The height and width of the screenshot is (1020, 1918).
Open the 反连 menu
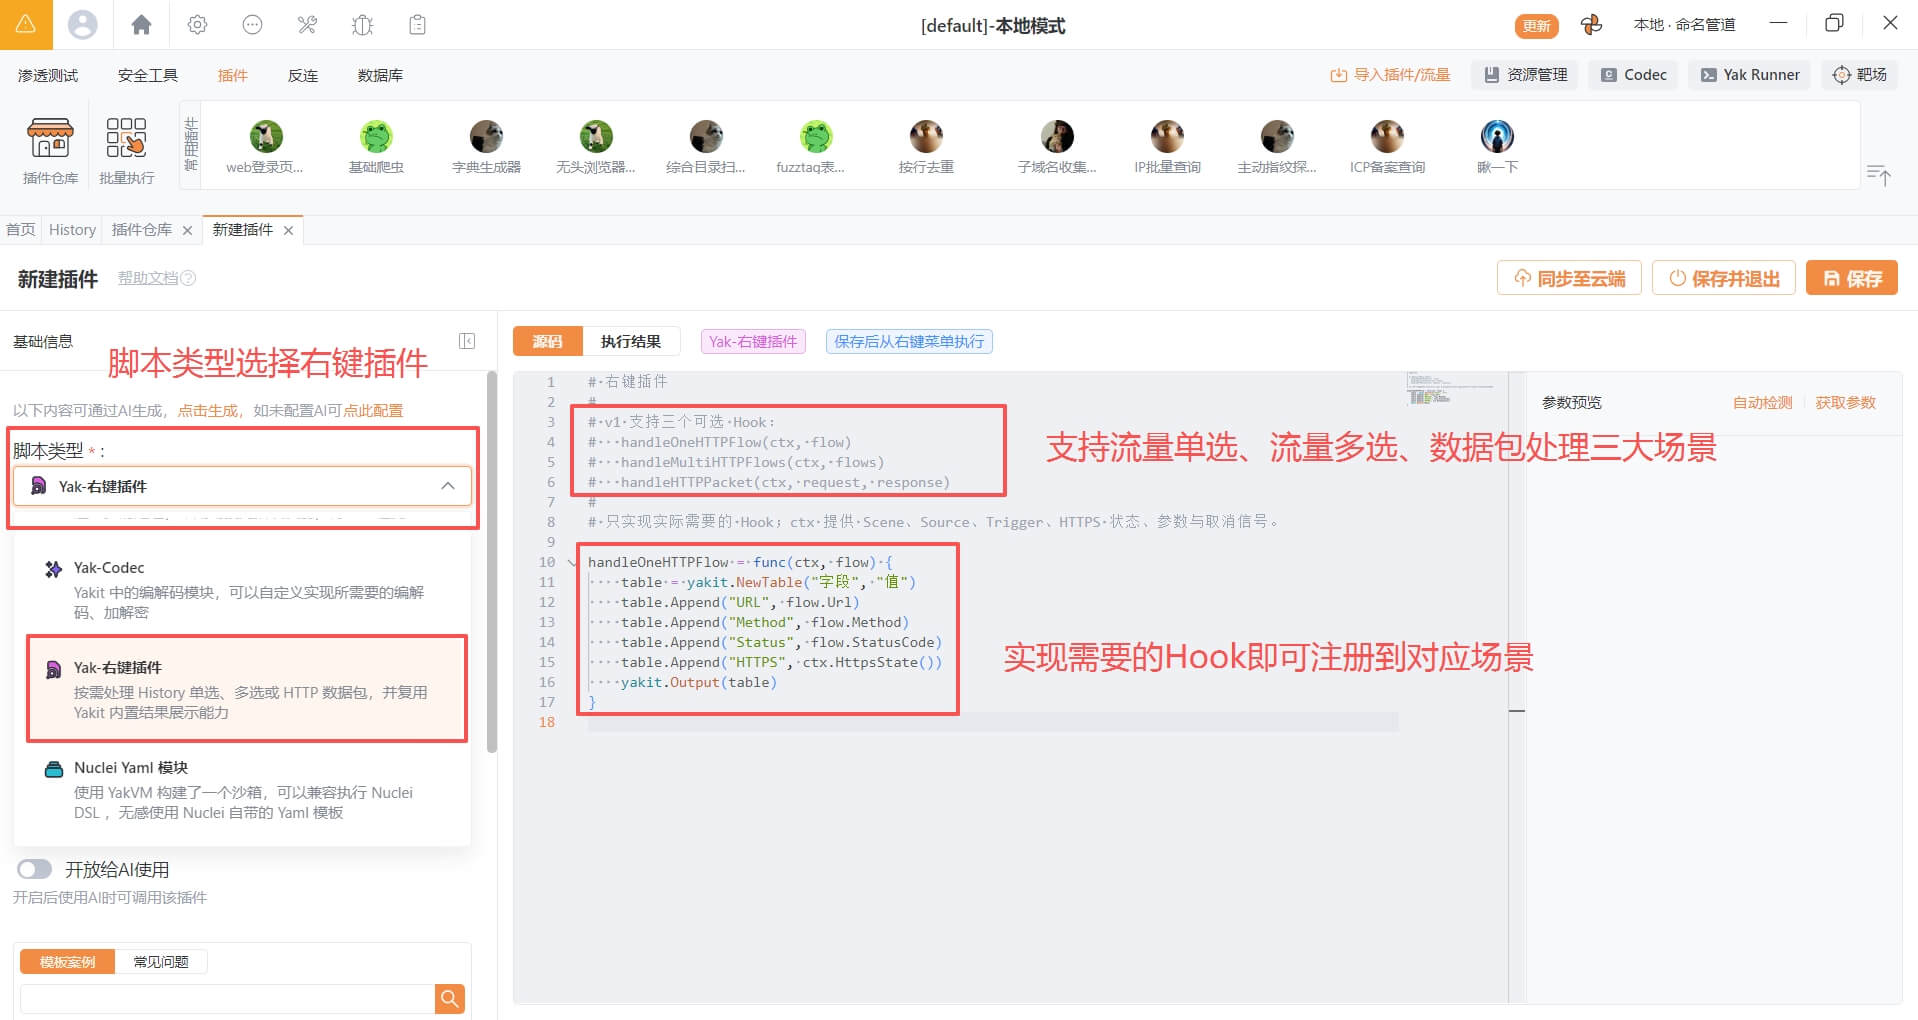pos(303,75)
